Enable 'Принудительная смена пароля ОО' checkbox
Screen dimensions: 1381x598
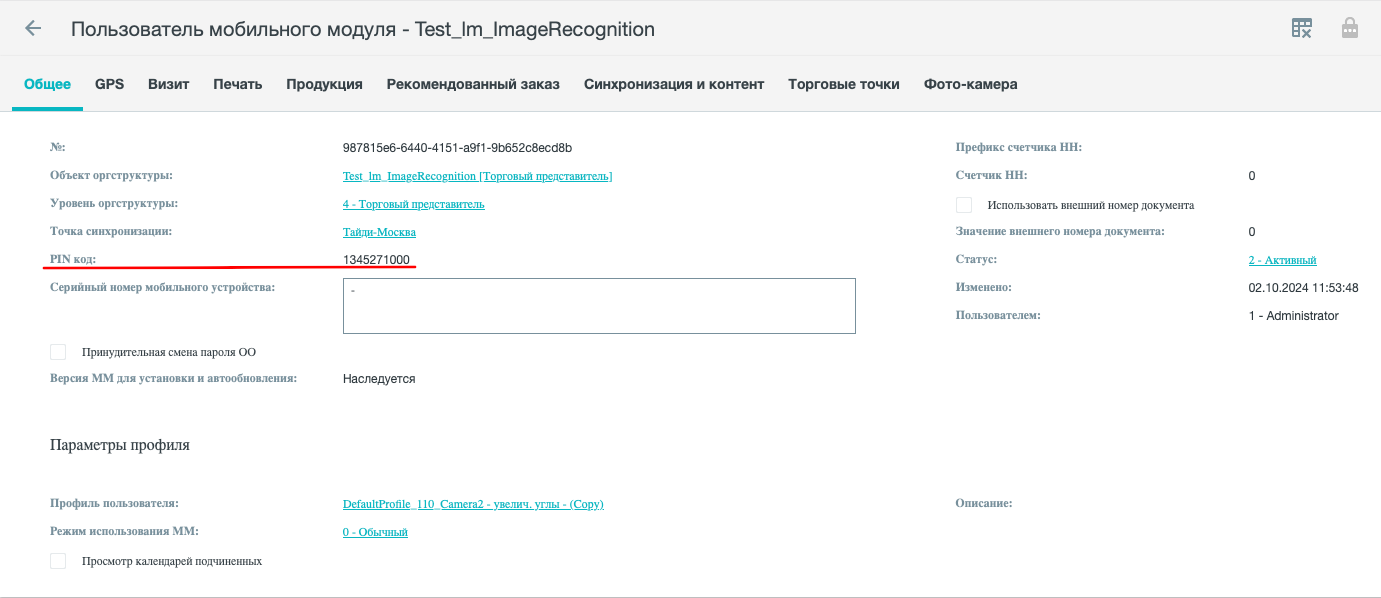click(58, 352)
